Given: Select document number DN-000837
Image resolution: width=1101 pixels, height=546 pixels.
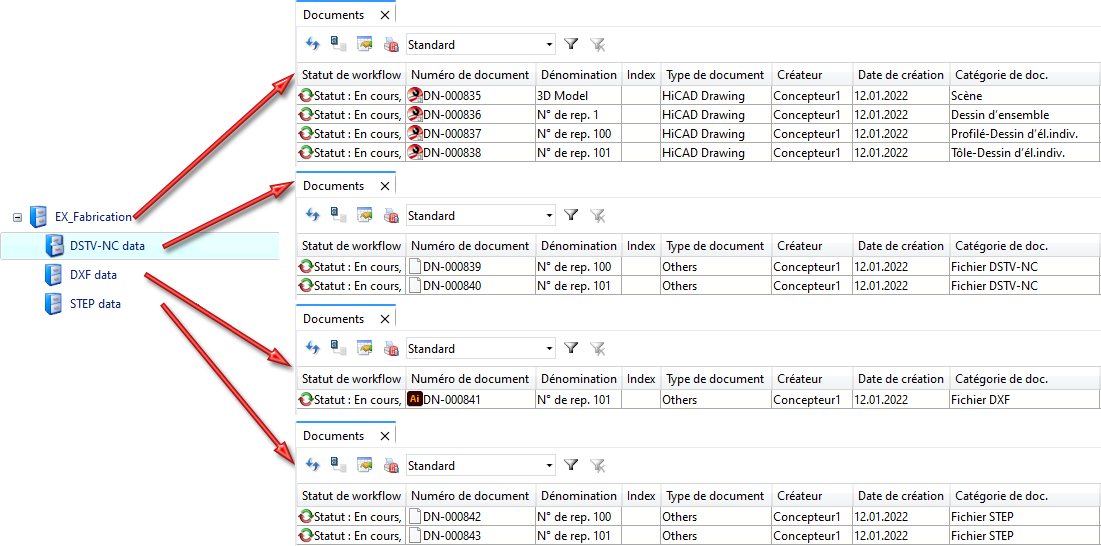Looking at the screenshot, I should click(452, 133).
